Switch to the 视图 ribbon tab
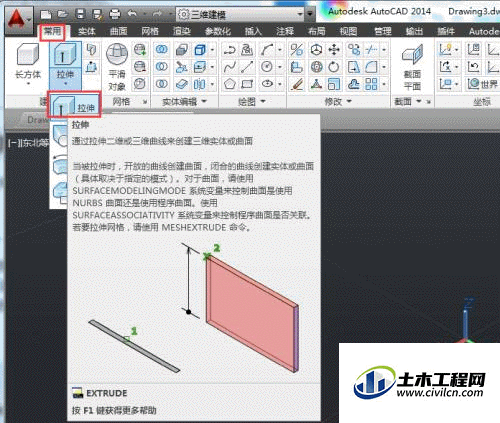500x423 pixels. 348,32
